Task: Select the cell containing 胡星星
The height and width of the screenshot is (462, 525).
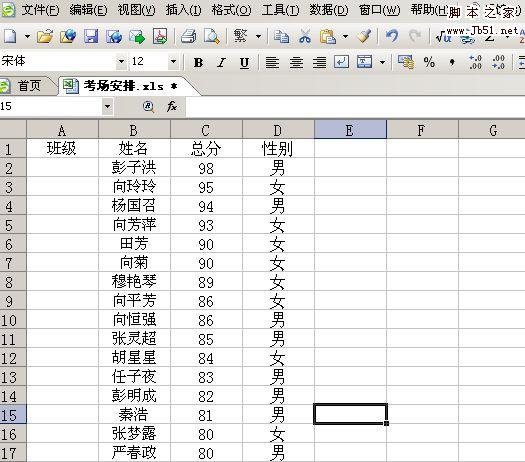Action: [x=134, y=358]
